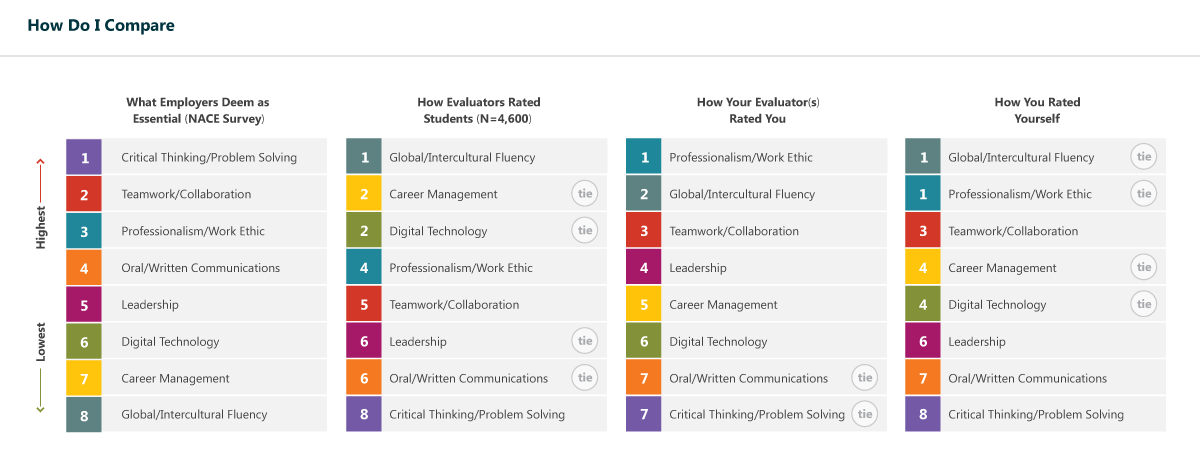Click the tie badge on Digital Technology, rank 4
This screenshot has height=449, width=1200.
pyautogui.click(x=1144, y=304)
